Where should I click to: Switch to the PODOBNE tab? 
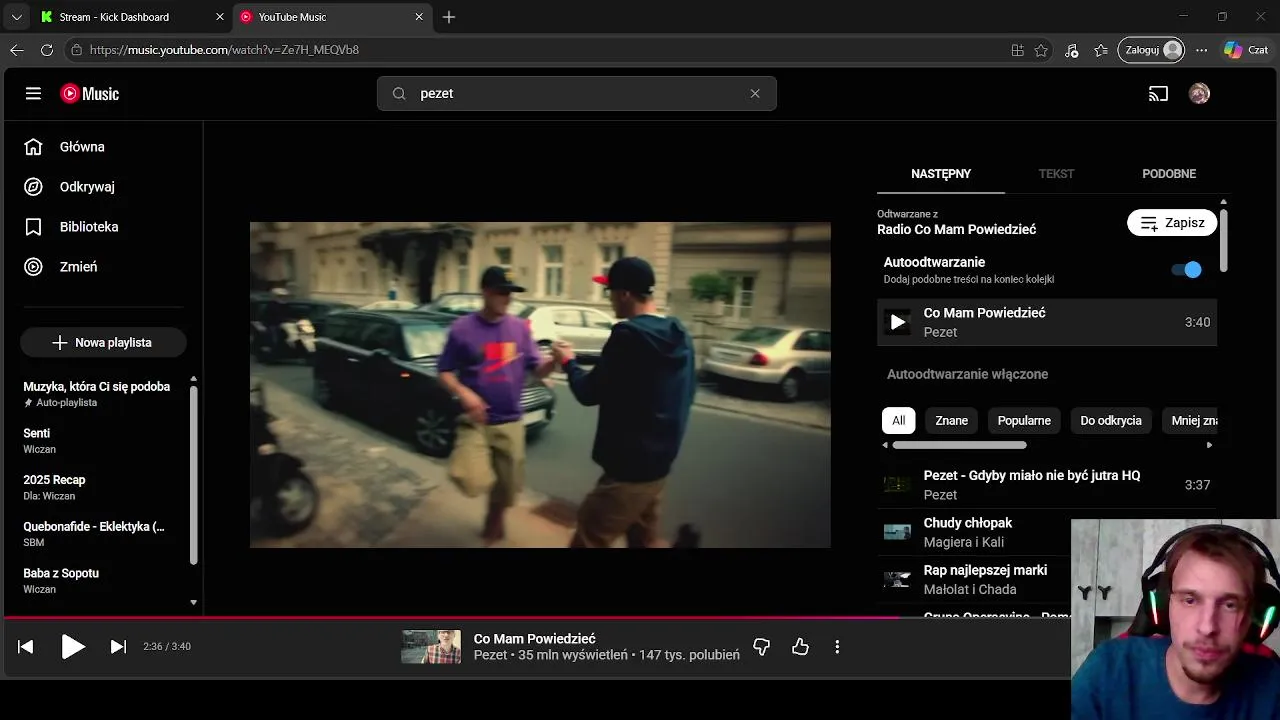pyautogui.click(x=1169, y=174)
